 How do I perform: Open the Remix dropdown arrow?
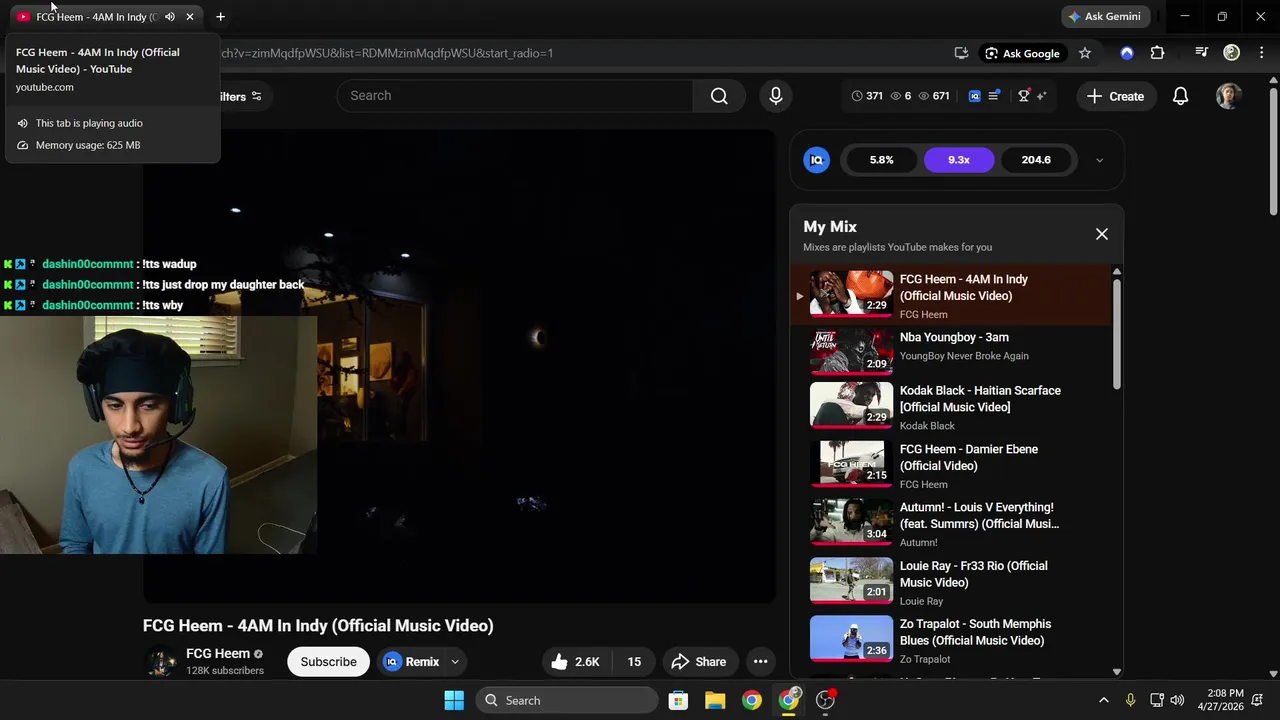pos(455,661)
